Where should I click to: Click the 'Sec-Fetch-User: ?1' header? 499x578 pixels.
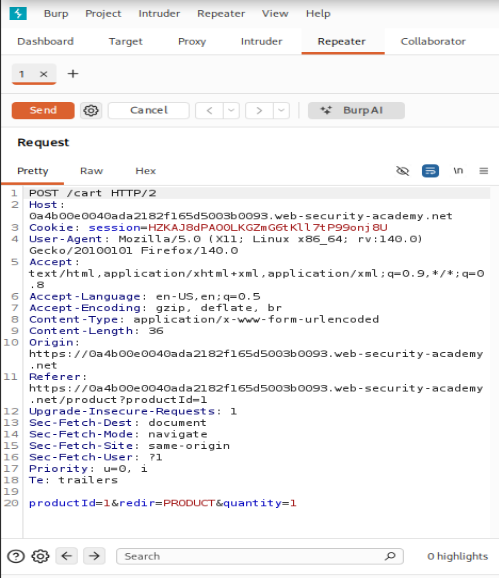(x=95, y=457)
